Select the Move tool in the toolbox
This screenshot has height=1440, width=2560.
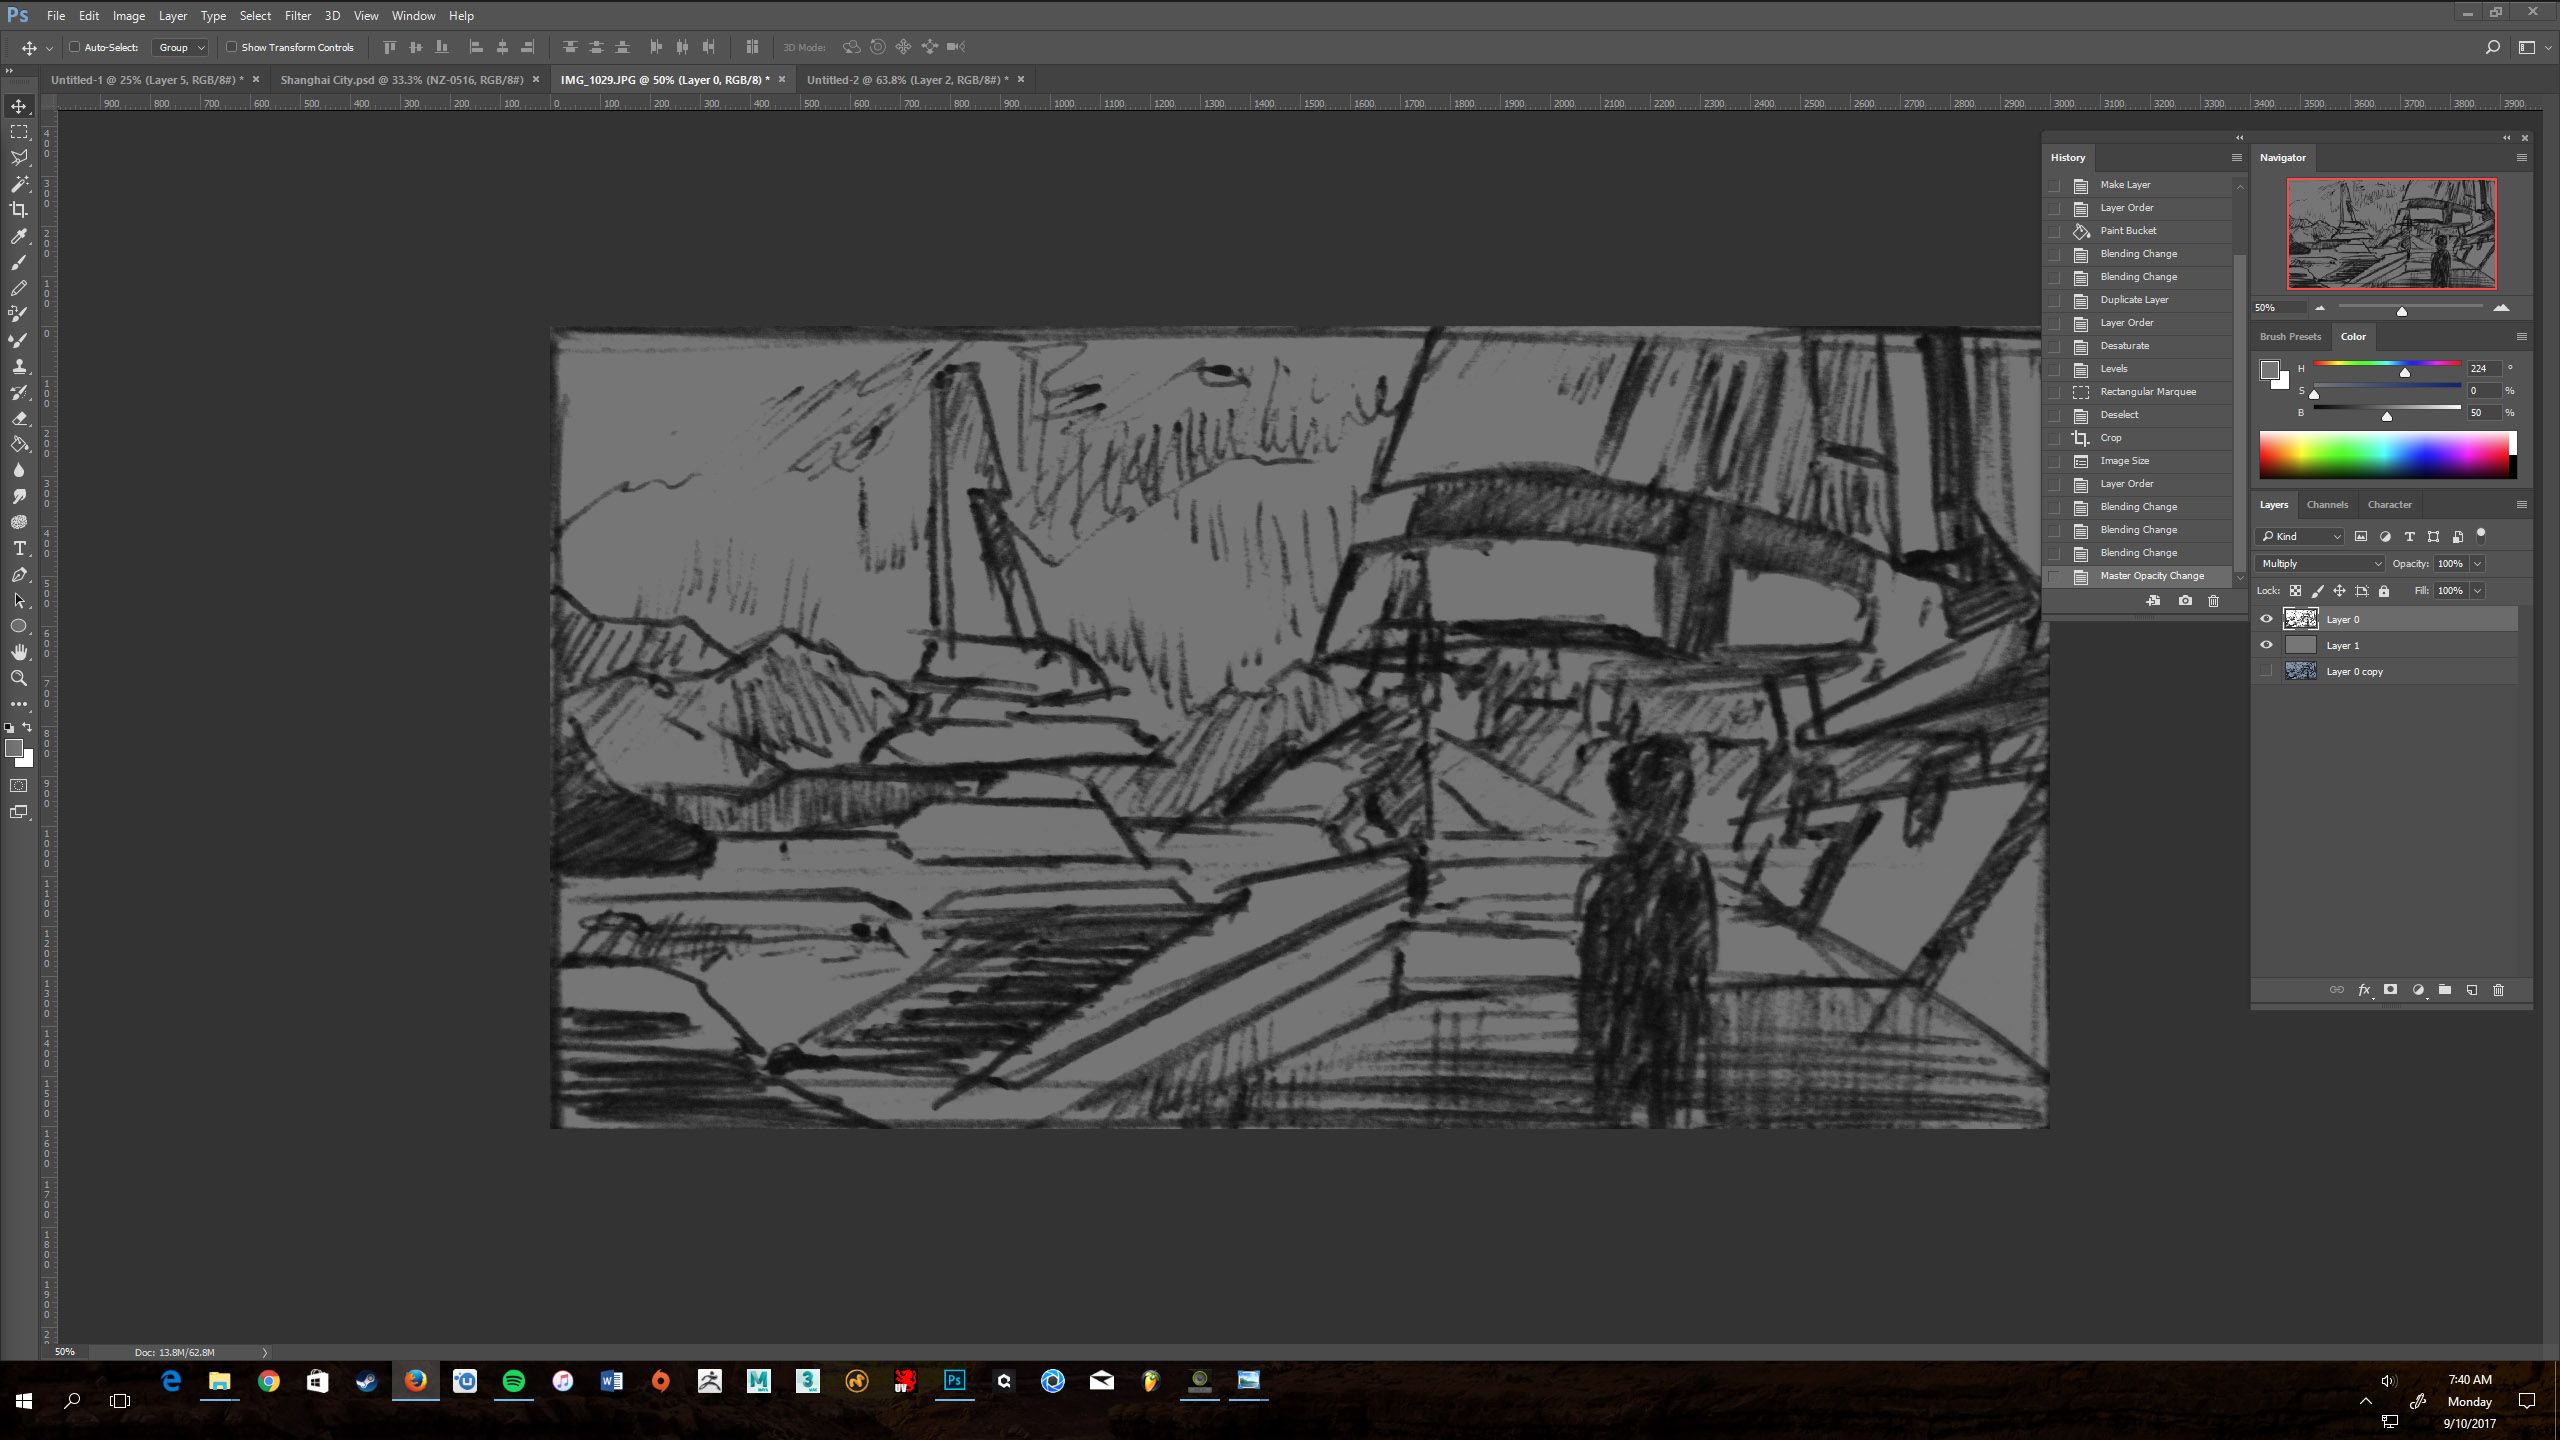click(x=19, y=106)
